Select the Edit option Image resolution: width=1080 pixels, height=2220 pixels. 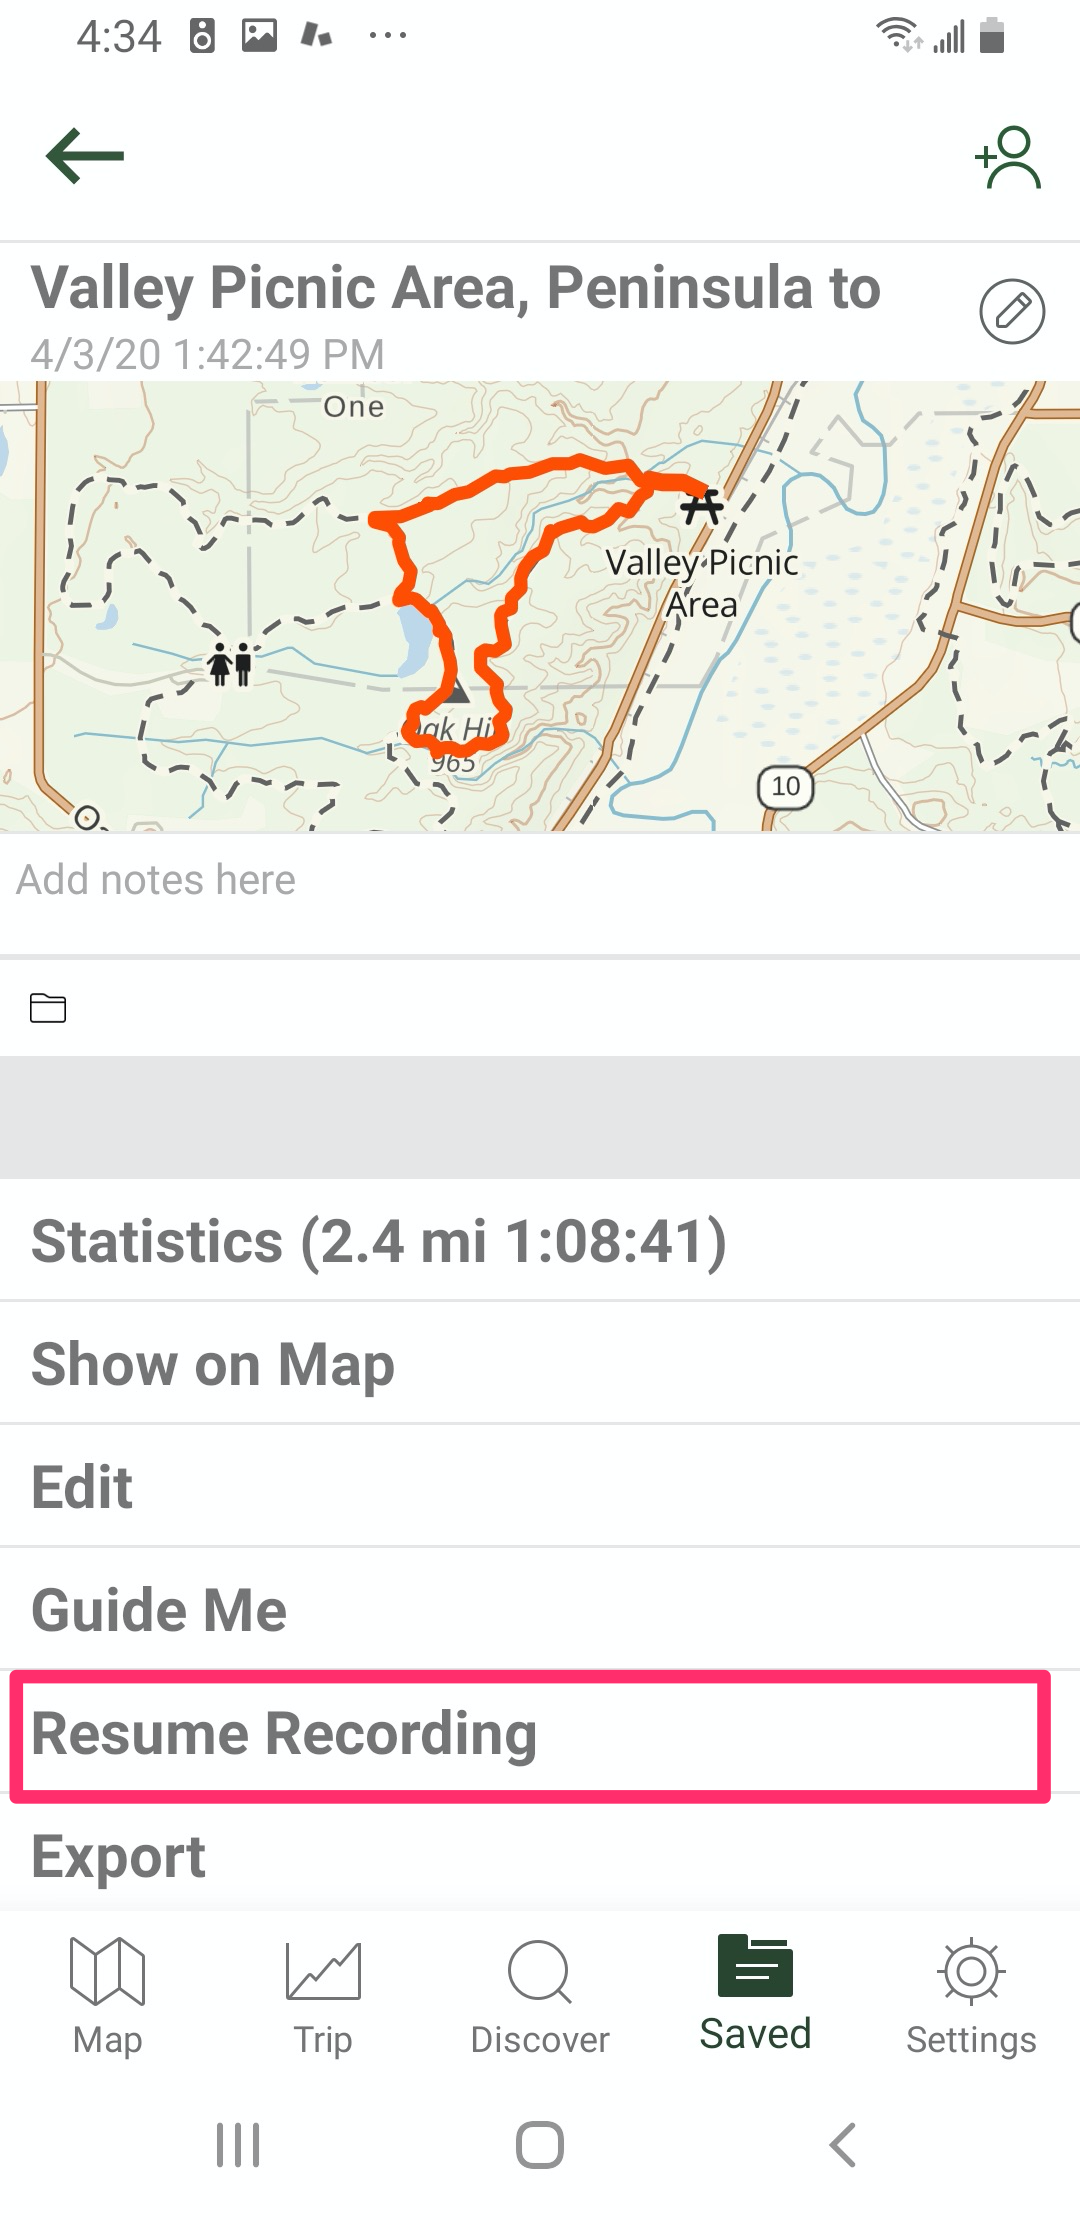tap(540, 1486)
